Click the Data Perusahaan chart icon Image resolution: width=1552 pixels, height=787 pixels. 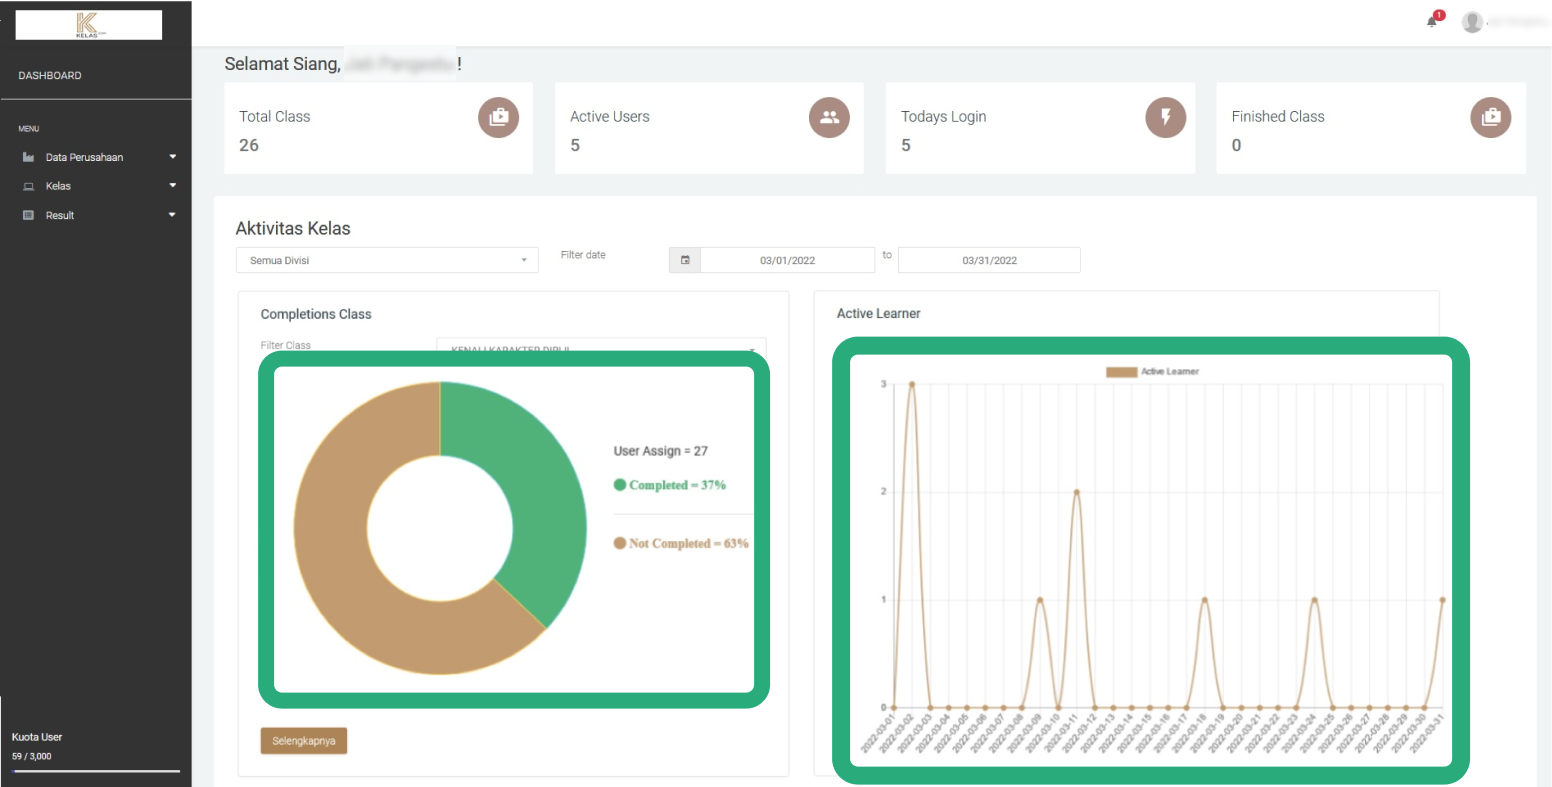28,157
